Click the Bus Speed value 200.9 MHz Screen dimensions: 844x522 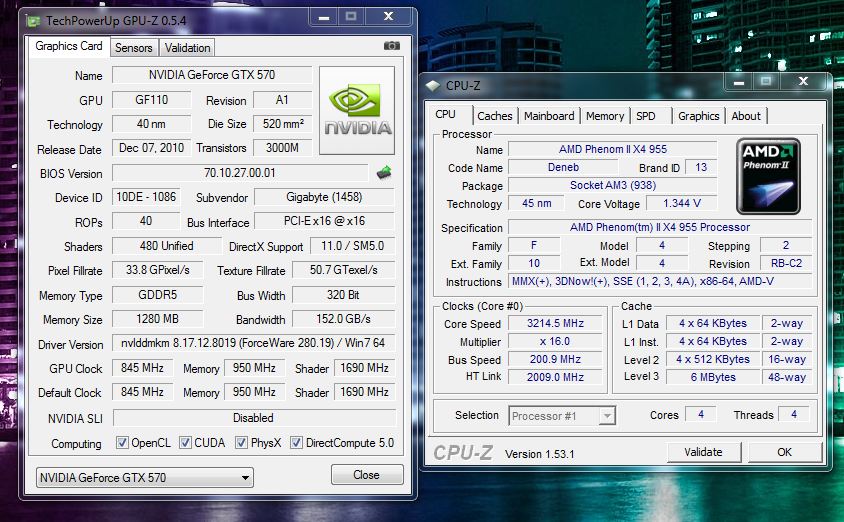click(x=555, y=359)
